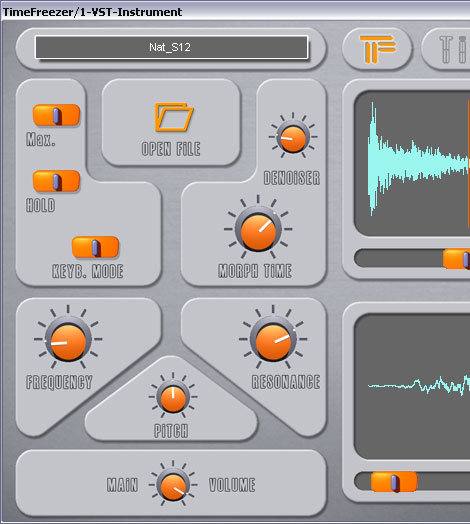The width and height of the screenshot is (470, 524).
Task: Click the MORPH TIME label
Action: click(x=255, y=271)
